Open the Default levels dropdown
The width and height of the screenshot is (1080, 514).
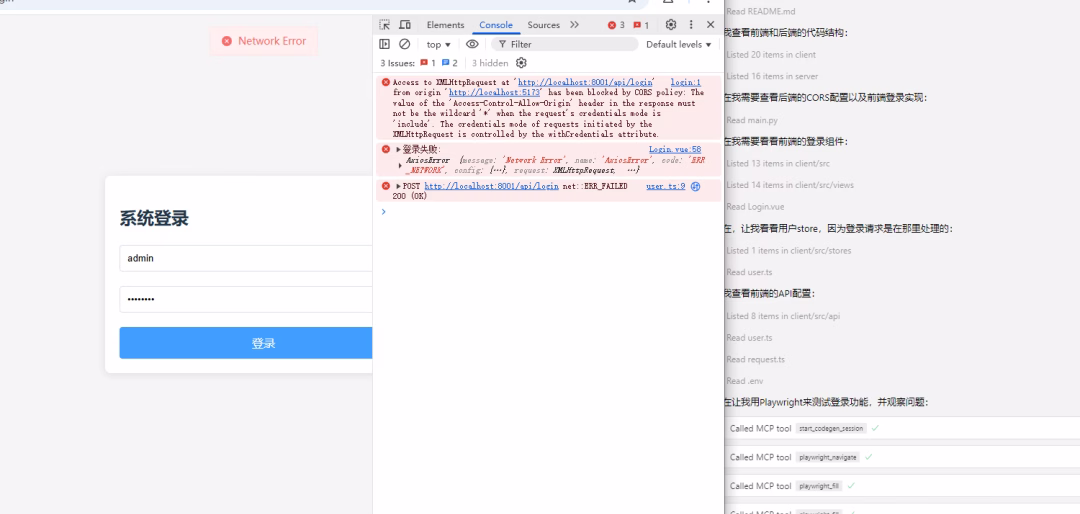pos(679,44)
